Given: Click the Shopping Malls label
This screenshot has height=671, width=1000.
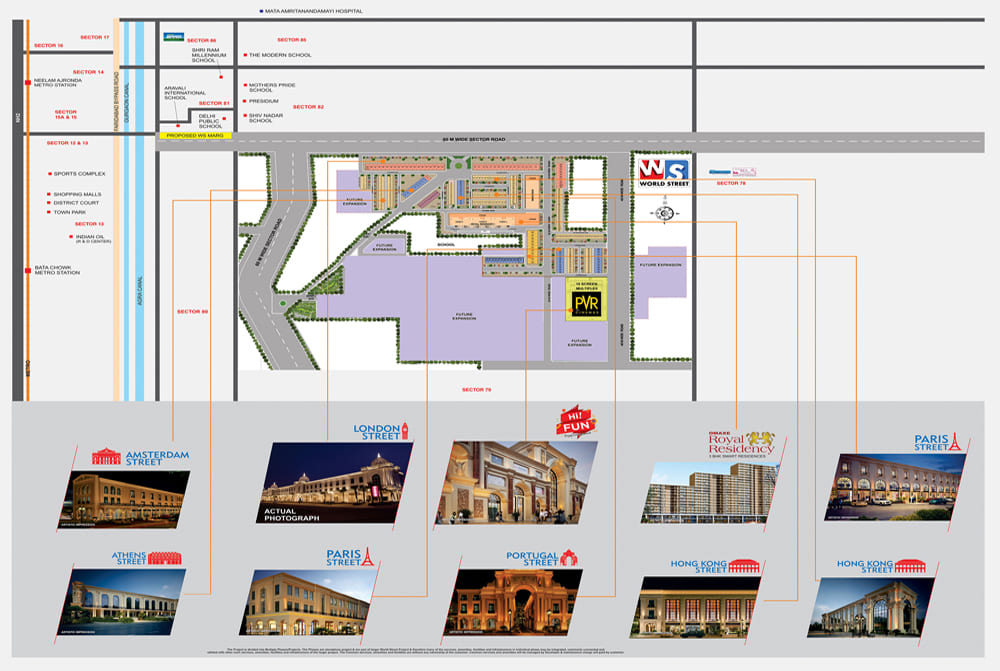Looking at the screenshot, I should pyautogui.click(x=78, y=194).
